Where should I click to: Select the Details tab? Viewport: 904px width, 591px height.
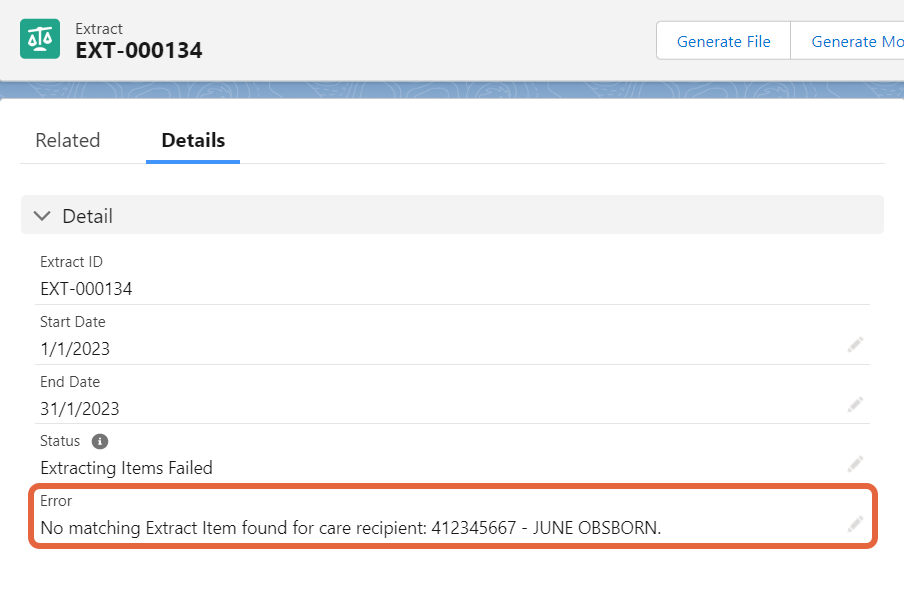[x=193, y=140]
